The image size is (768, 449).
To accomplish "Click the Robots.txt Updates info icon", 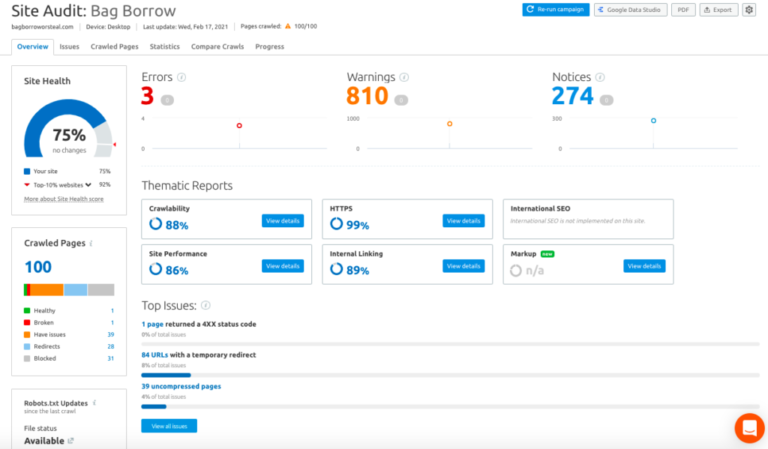I will tap(94, 403).
